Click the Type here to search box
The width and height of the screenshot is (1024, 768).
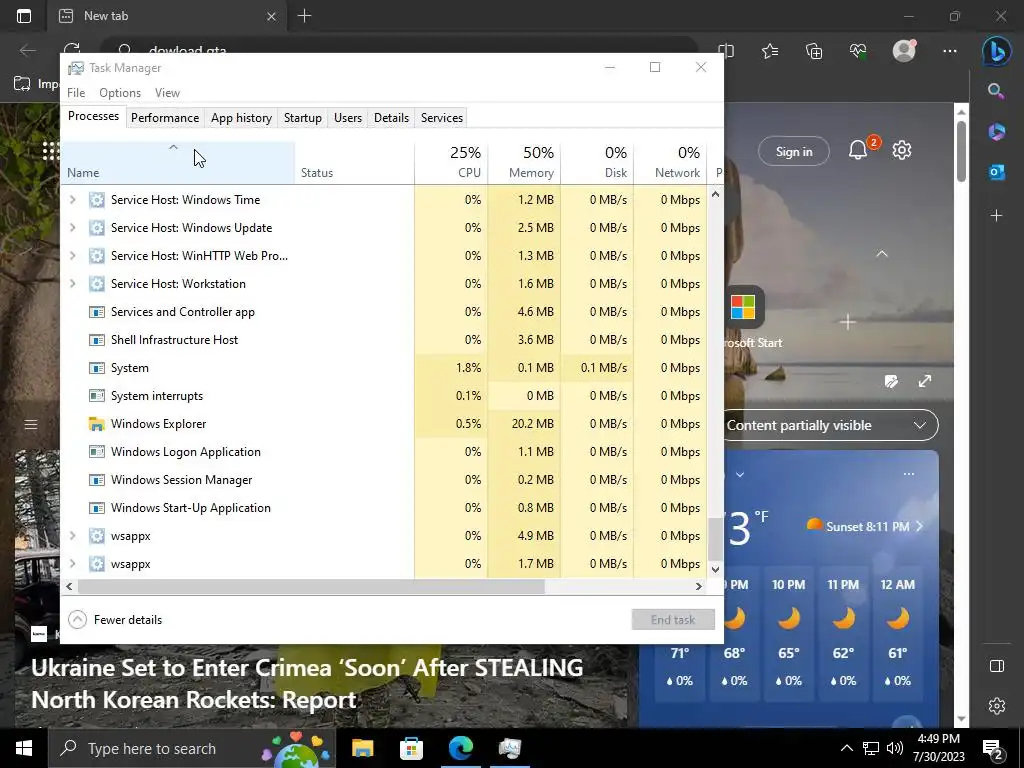[x=191, y=748]
